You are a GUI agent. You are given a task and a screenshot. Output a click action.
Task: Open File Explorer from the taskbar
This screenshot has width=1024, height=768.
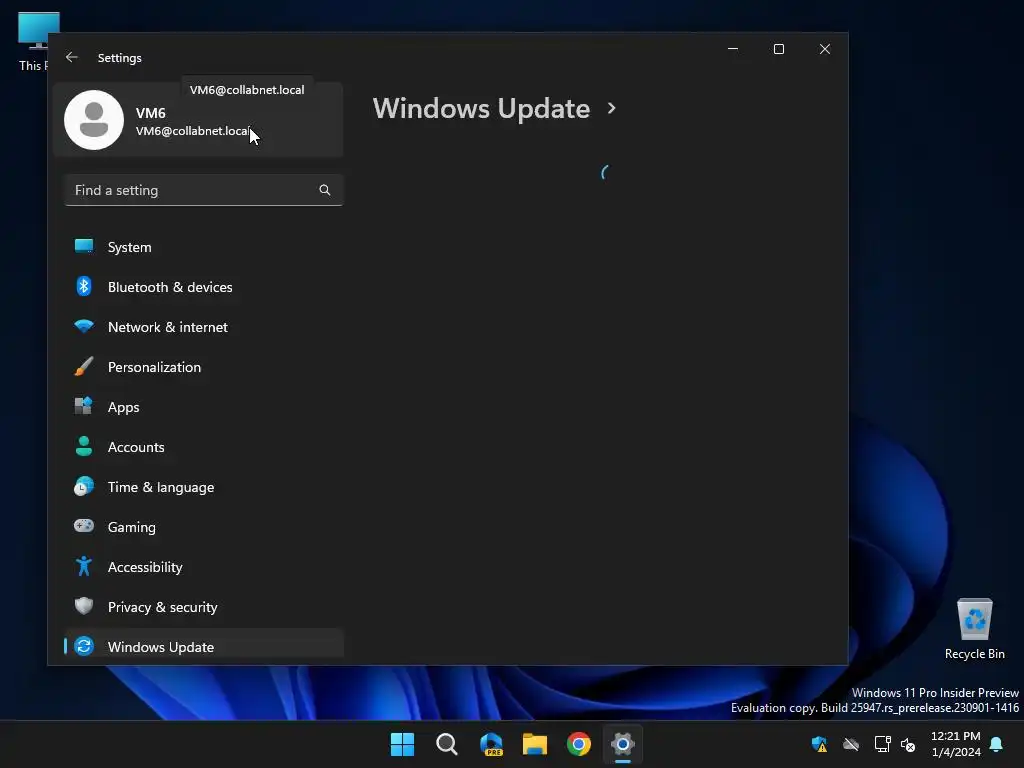535,744
